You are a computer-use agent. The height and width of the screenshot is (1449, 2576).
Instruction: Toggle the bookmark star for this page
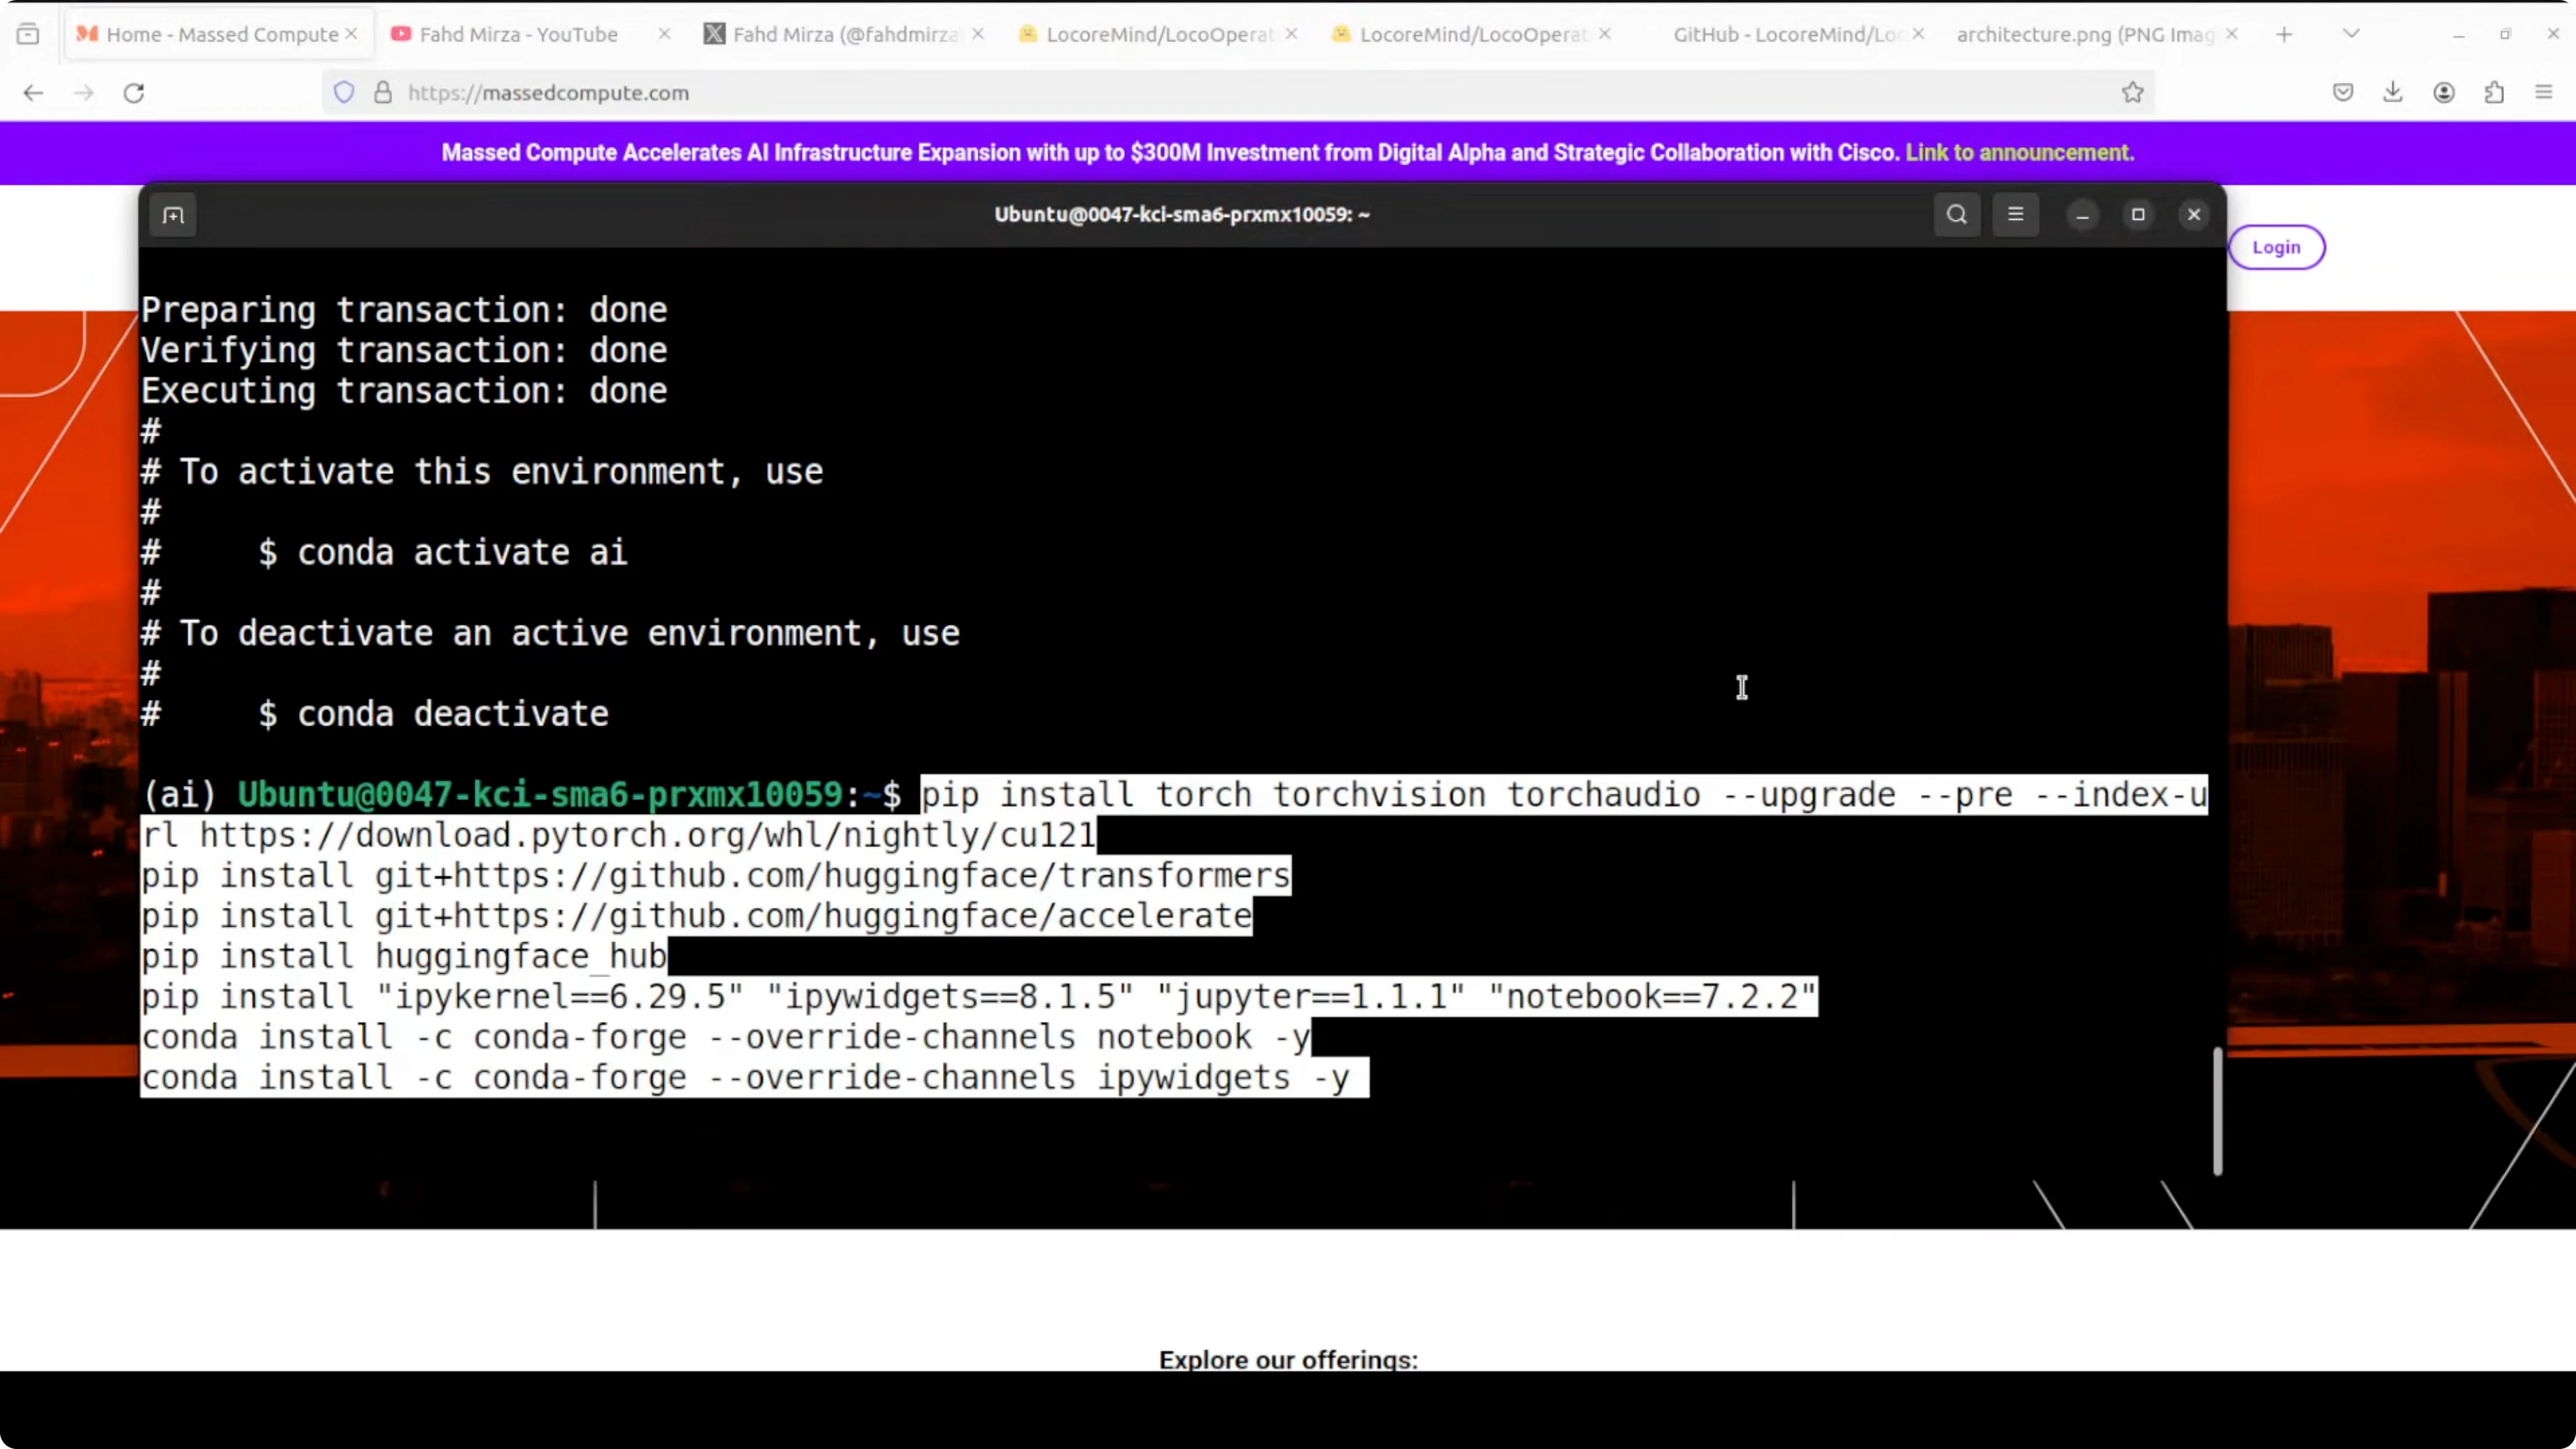tap(2132, 92)
